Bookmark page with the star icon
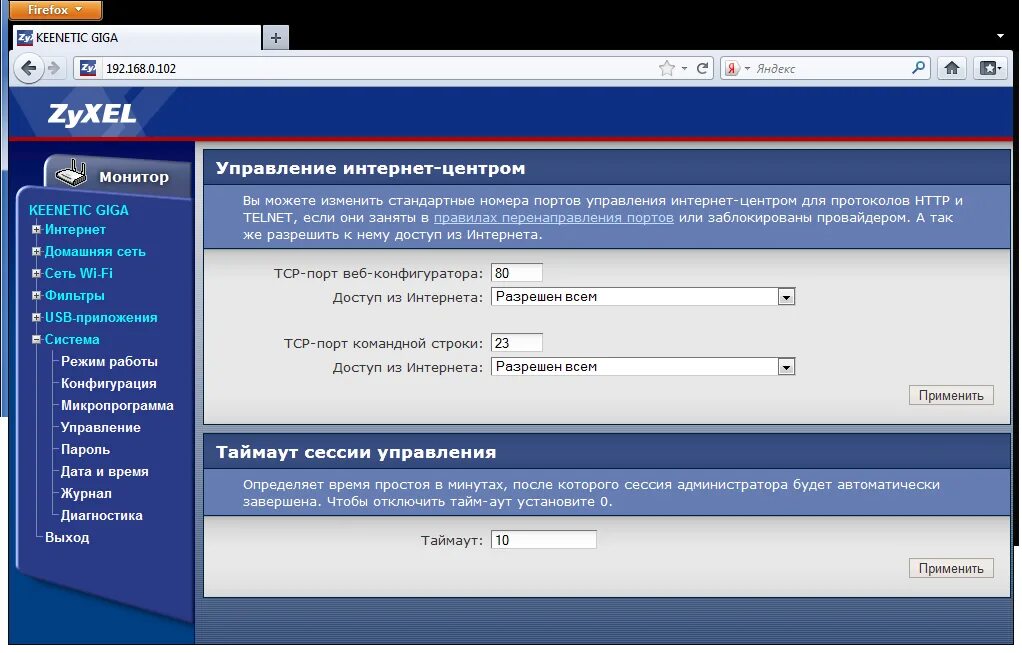The image size is (1022, 653). pyautogui.click(x=666, y=68)
